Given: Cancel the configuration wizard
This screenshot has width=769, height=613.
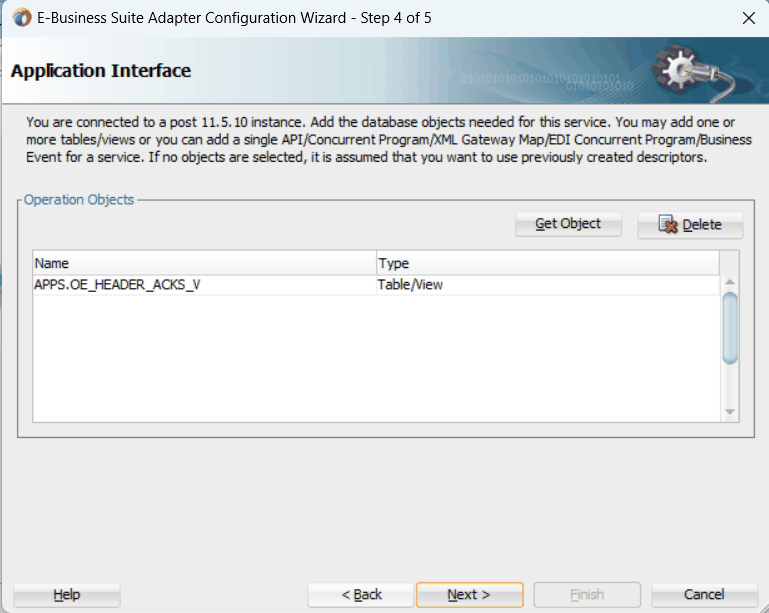Looking at the screenshot, I should (704, 595).
